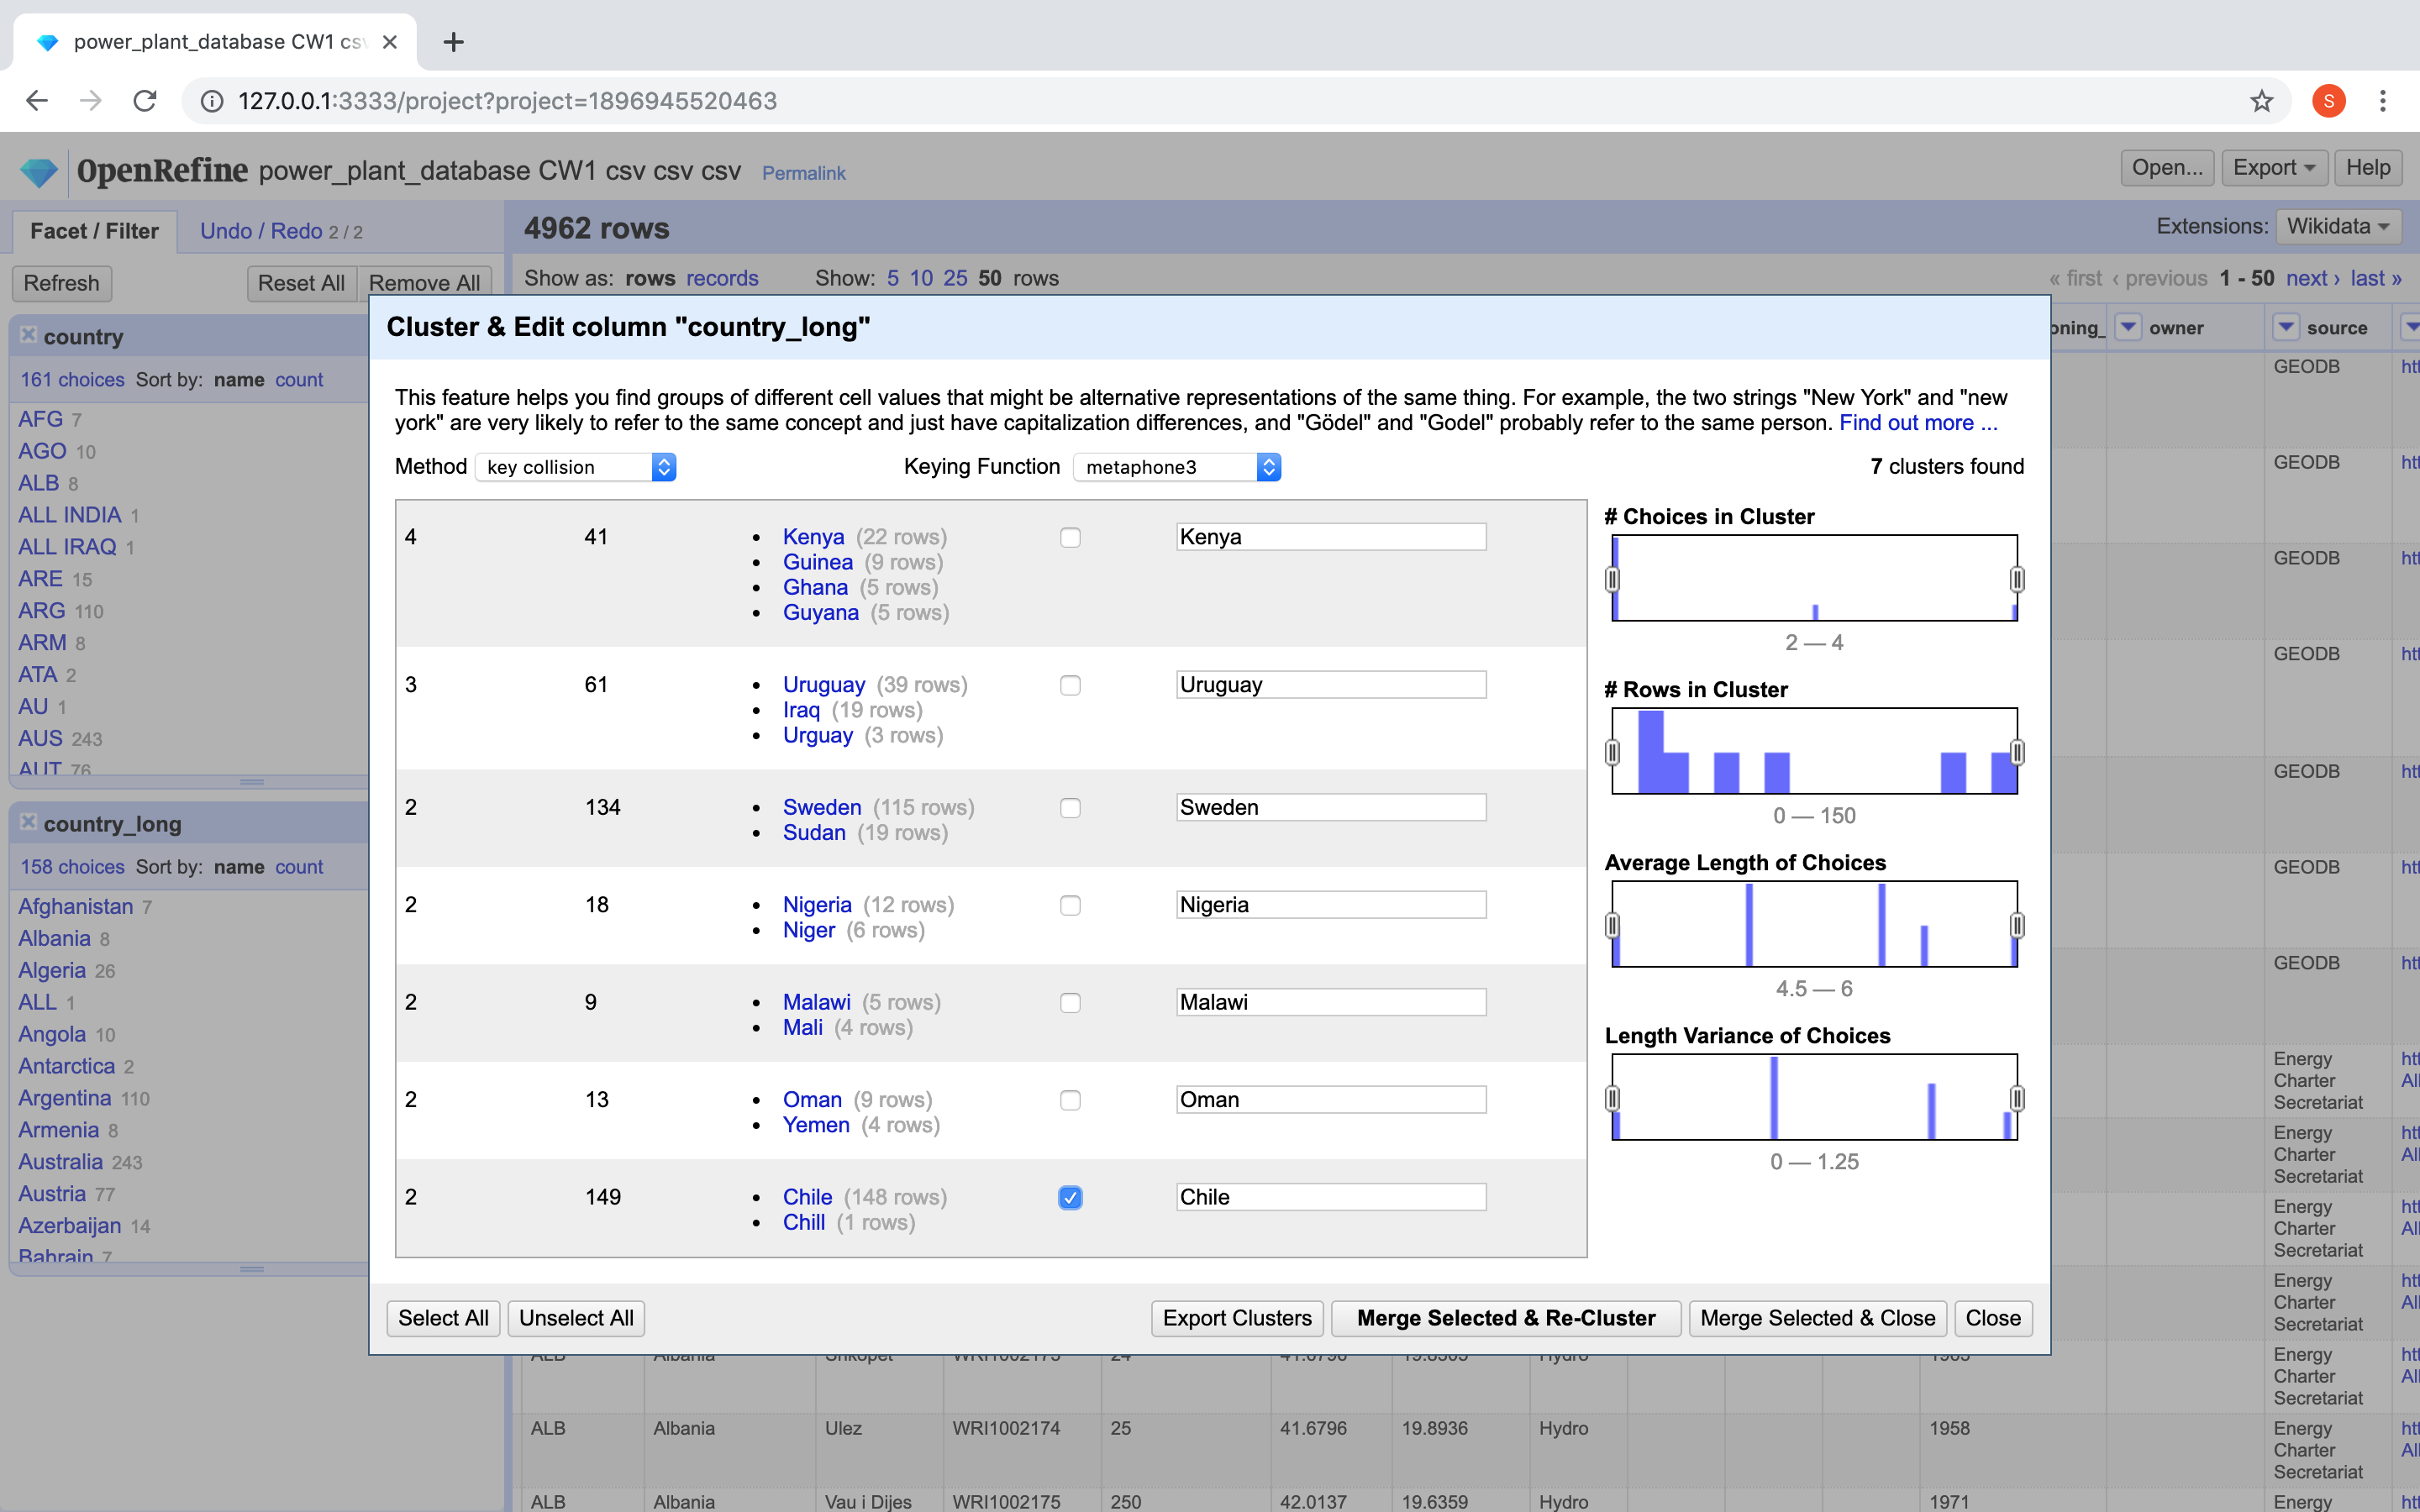Screen dimensions: 2420x1512
Task: Check the Kenya cluster merge checkbox
Action: pos(1070,538)
